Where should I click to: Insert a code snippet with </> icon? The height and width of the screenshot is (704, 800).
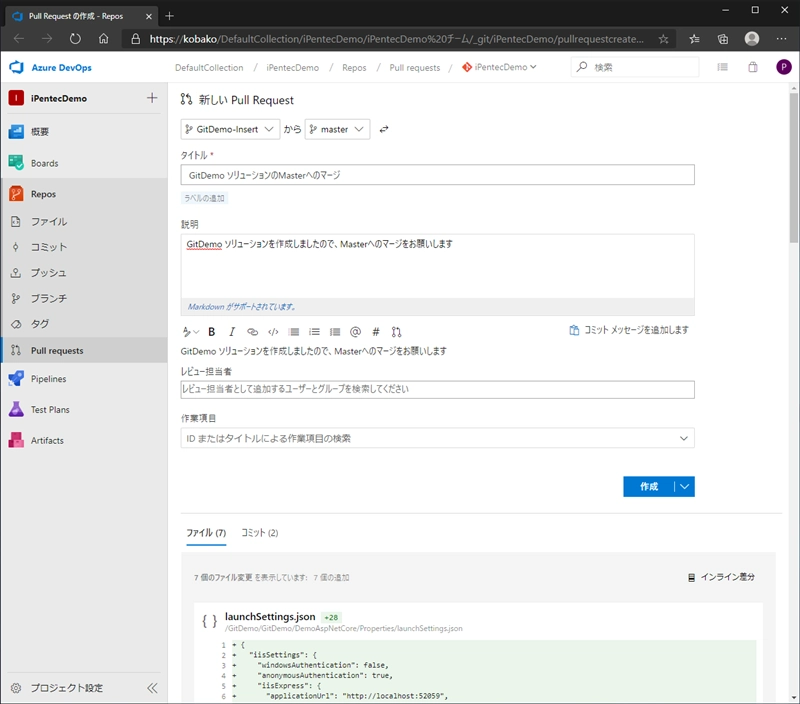273,332
